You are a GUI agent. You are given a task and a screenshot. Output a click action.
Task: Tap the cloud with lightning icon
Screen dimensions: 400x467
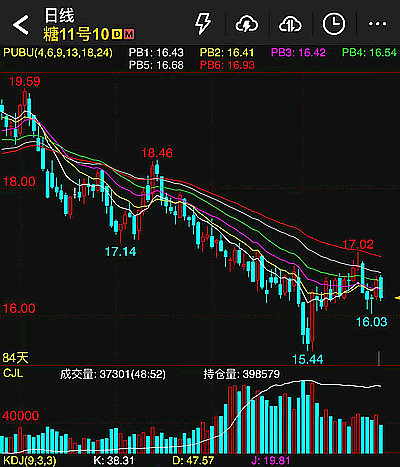tap(247, 24)
